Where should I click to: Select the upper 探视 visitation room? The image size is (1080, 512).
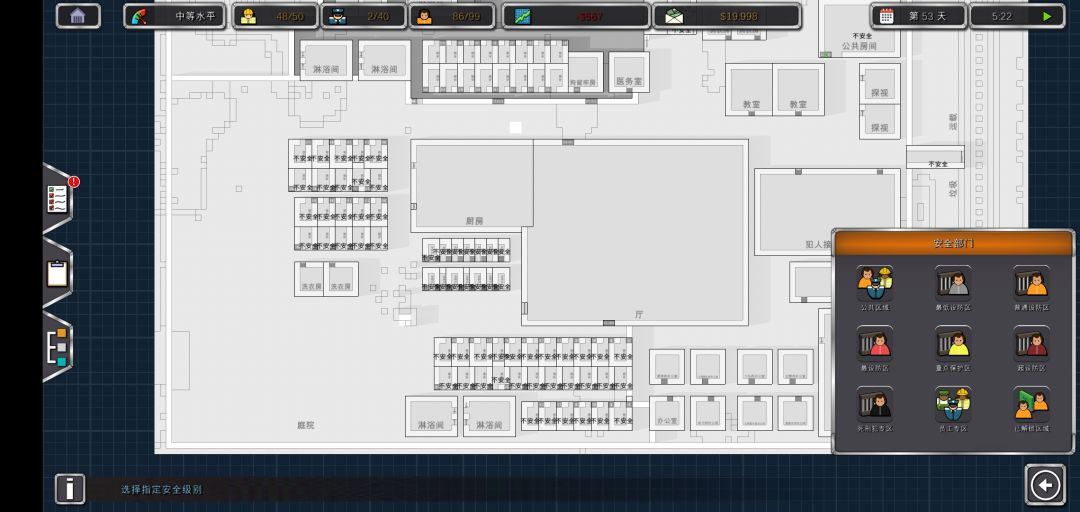880,83
